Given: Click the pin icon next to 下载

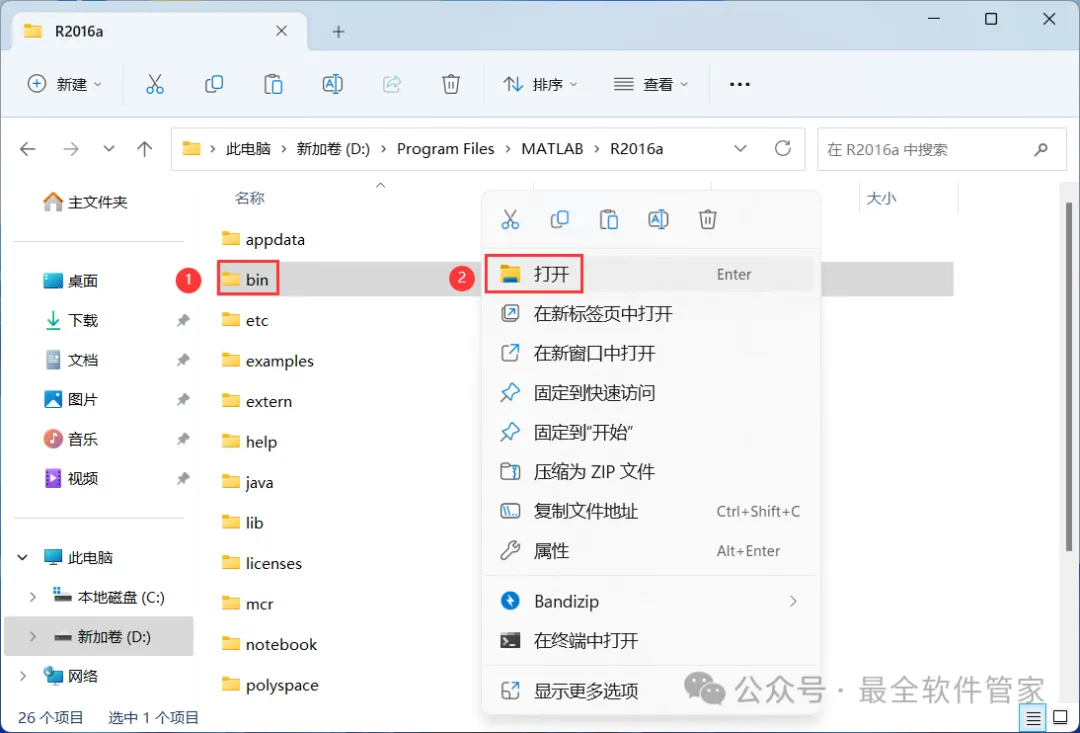Looking at the screenshot, I should click(x=183, y=320).
